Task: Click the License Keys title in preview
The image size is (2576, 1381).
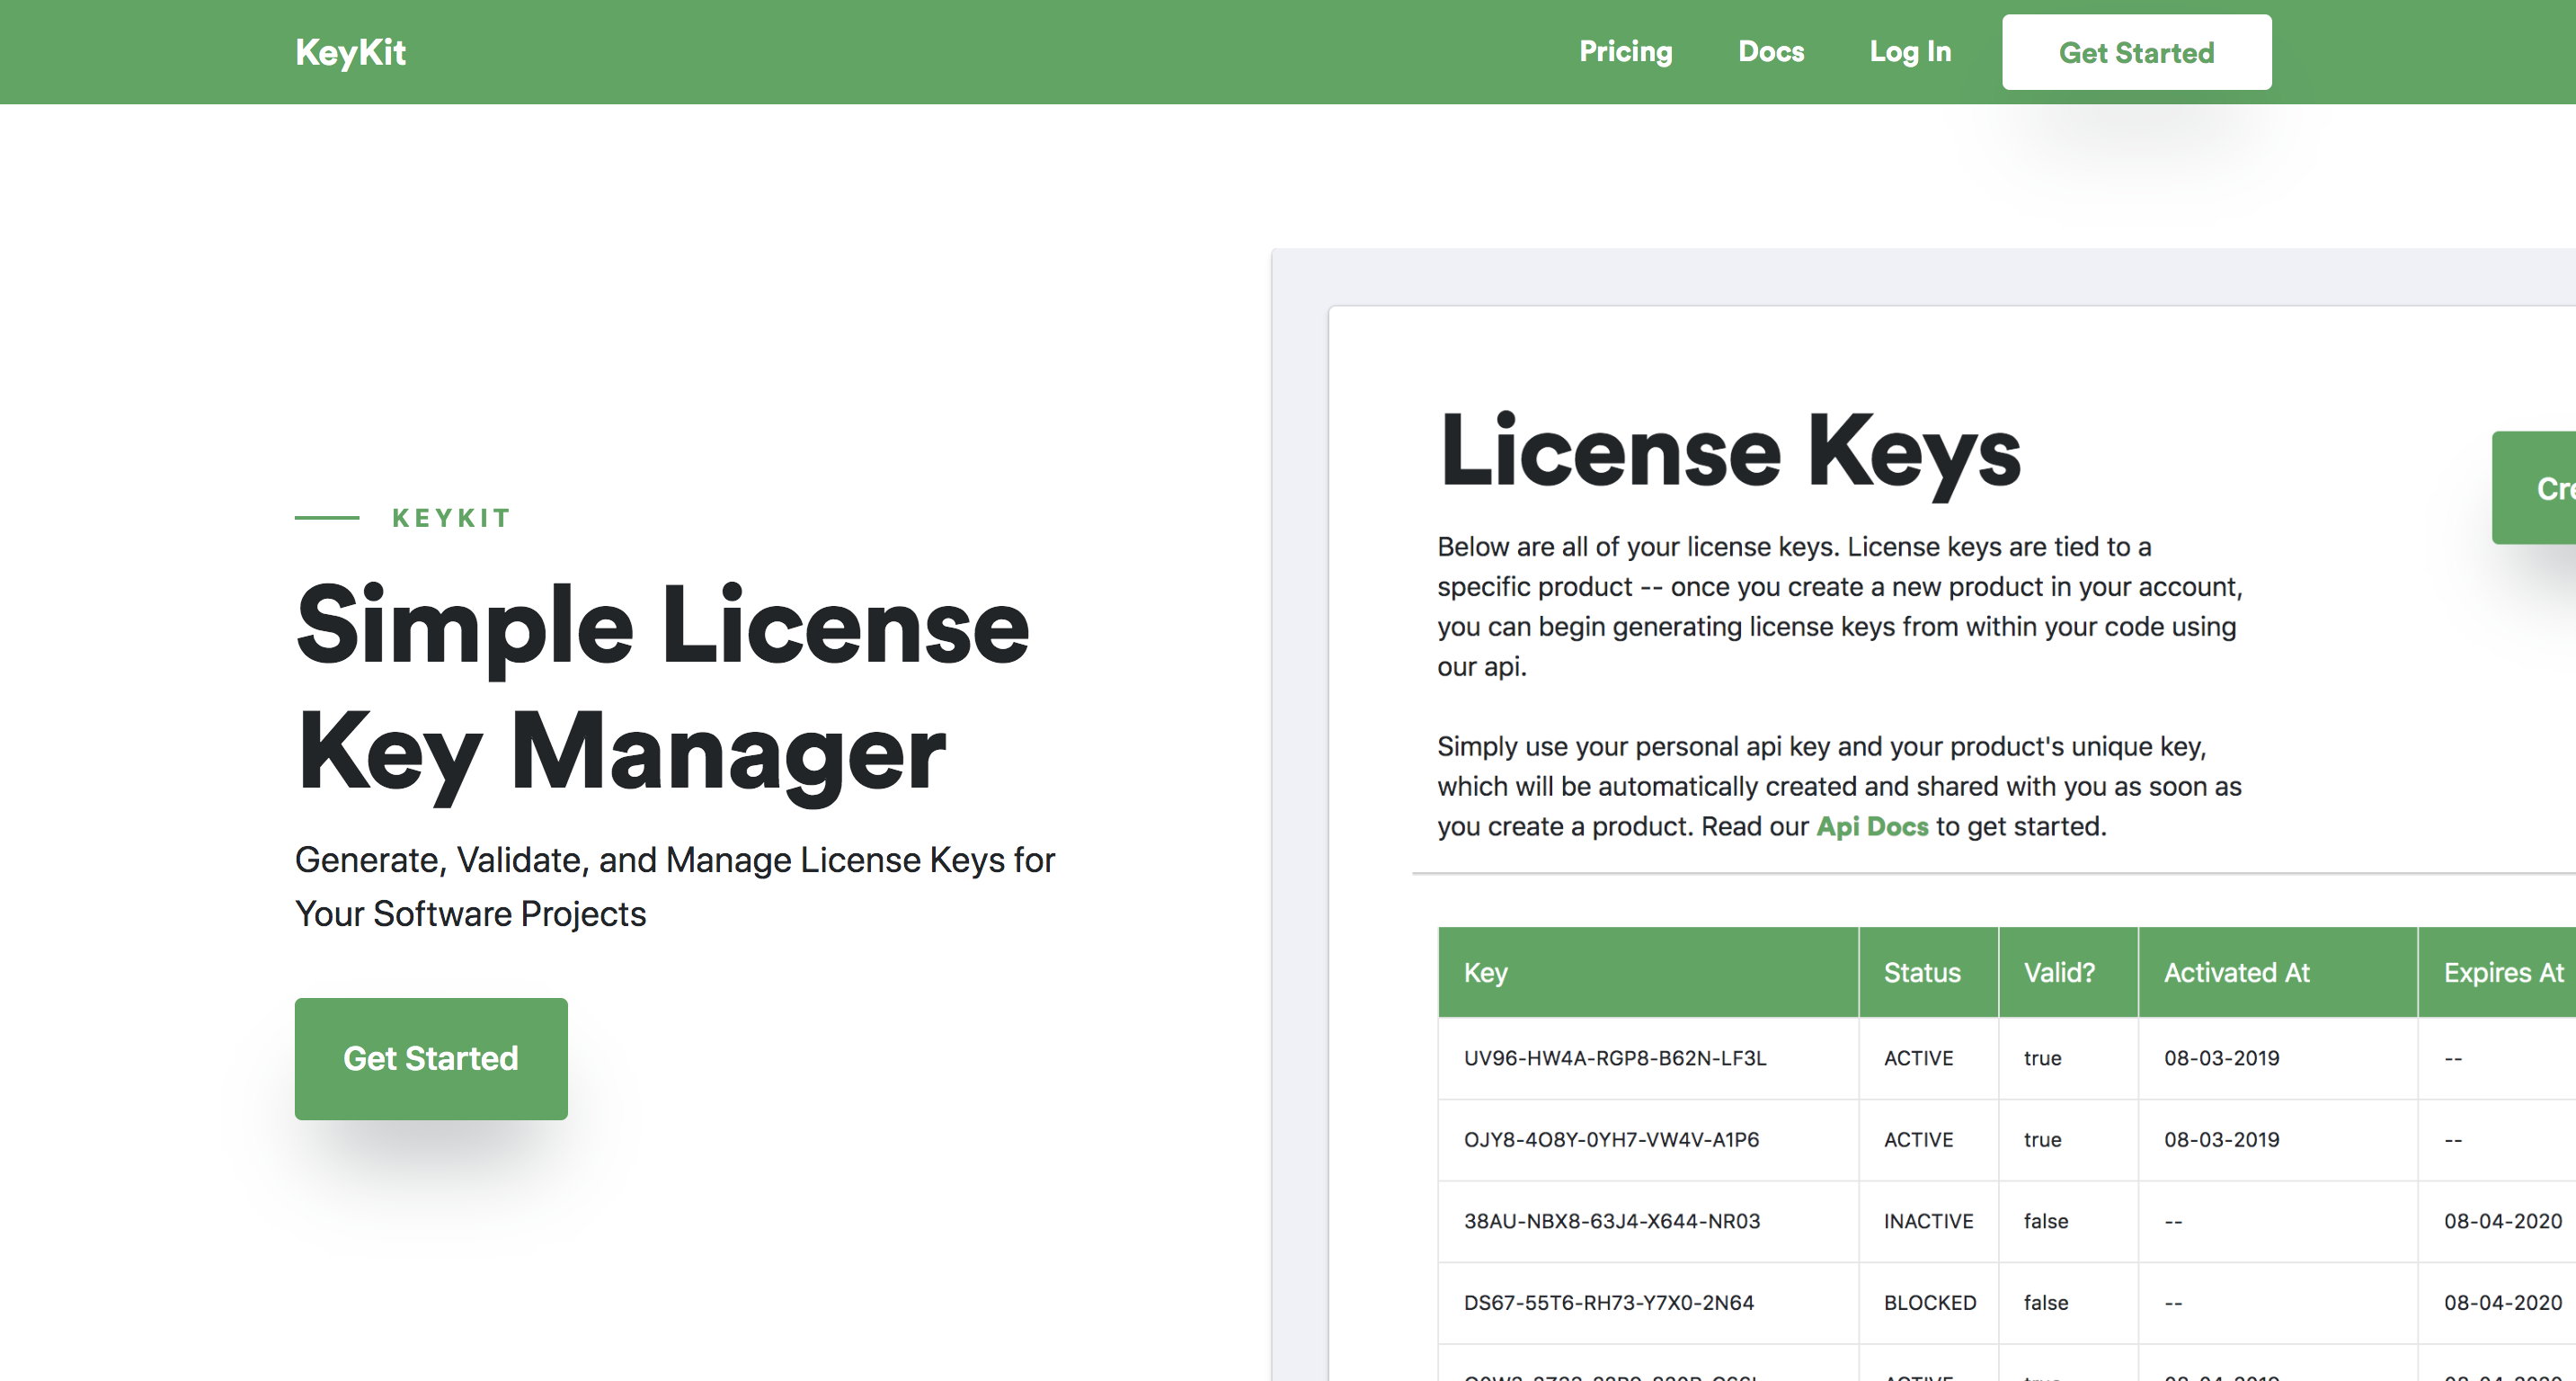Action: tap(1730, 452)
